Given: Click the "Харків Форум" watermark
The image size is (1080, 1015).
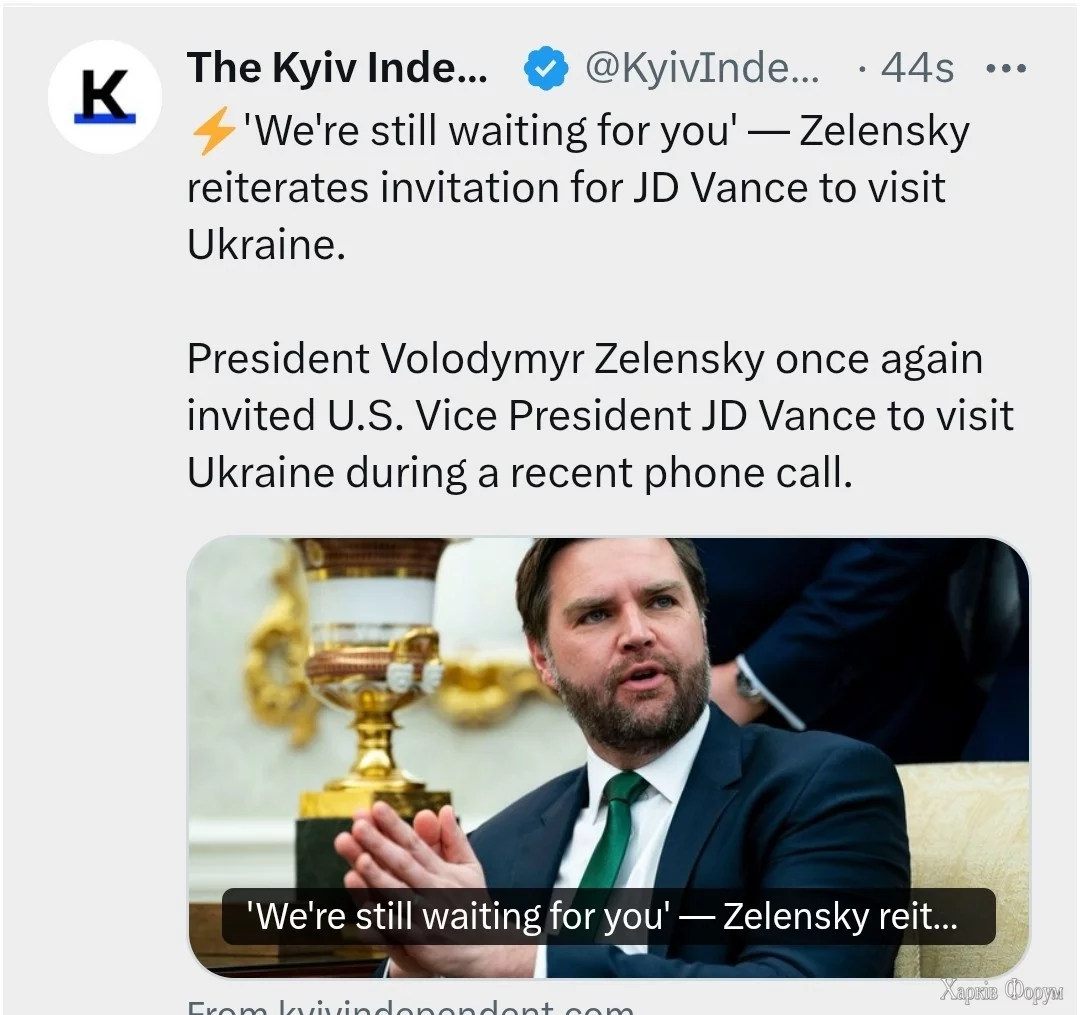Looking at the screenshot, I should (x=1000, y=992).
